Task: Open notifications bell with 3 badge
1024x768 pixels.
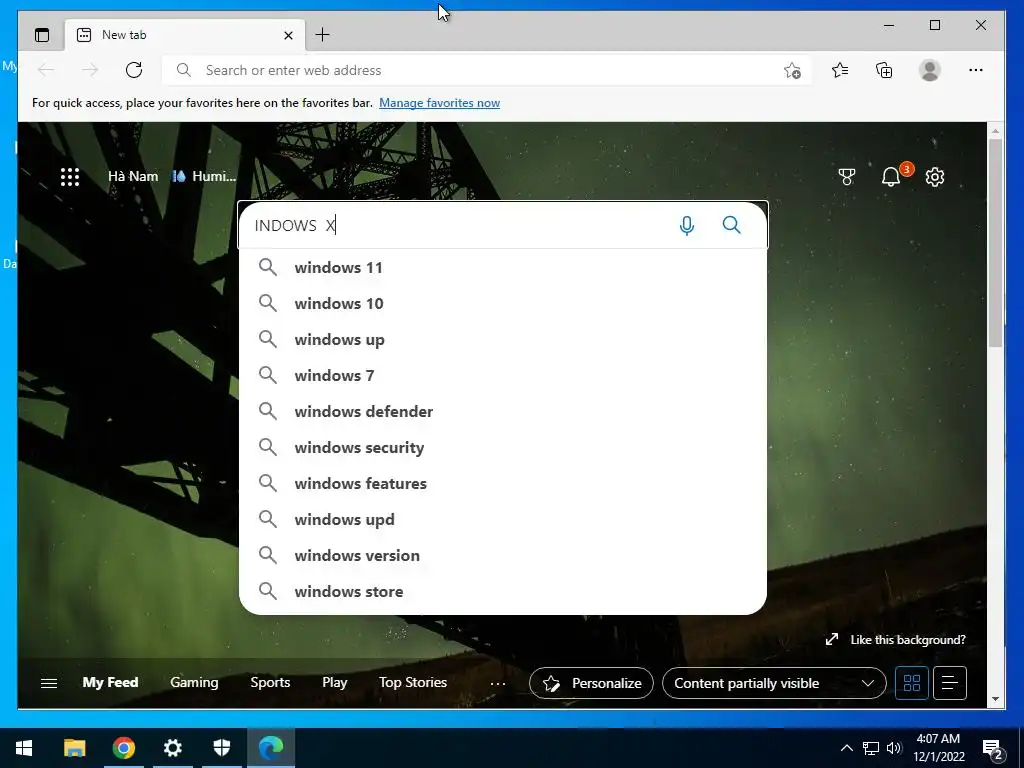Action: [x=893, y=175]
